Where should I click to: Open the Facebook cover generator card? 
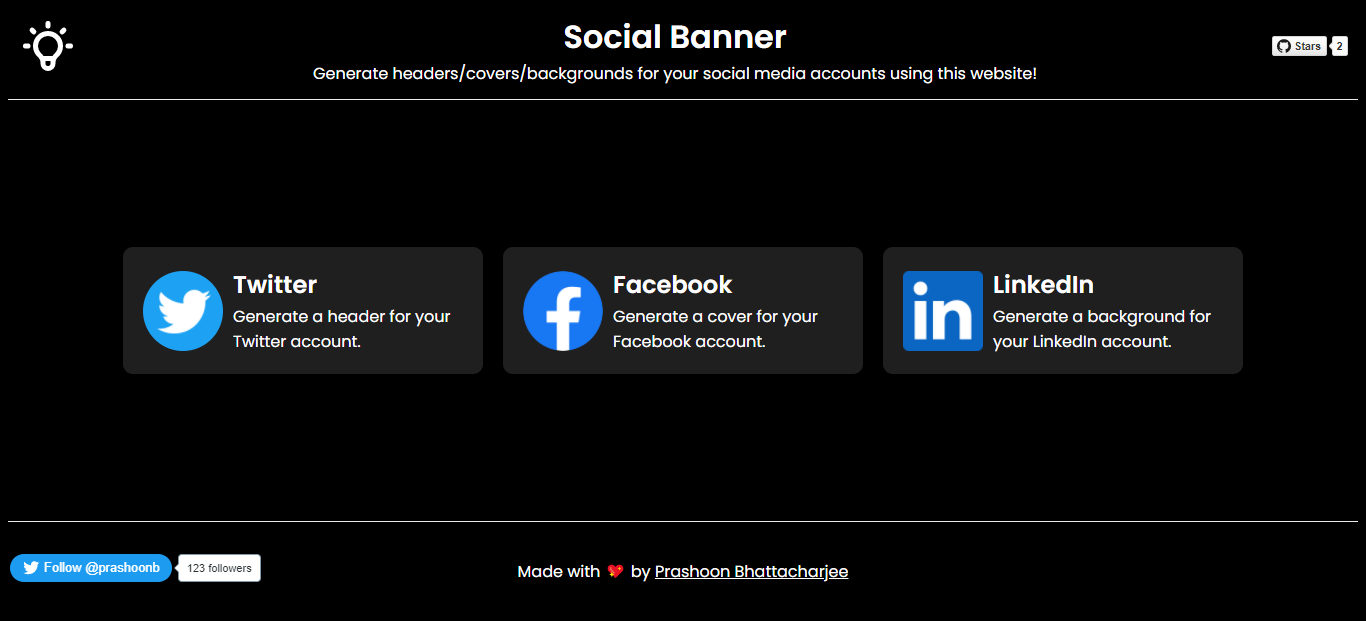[682, 310]
